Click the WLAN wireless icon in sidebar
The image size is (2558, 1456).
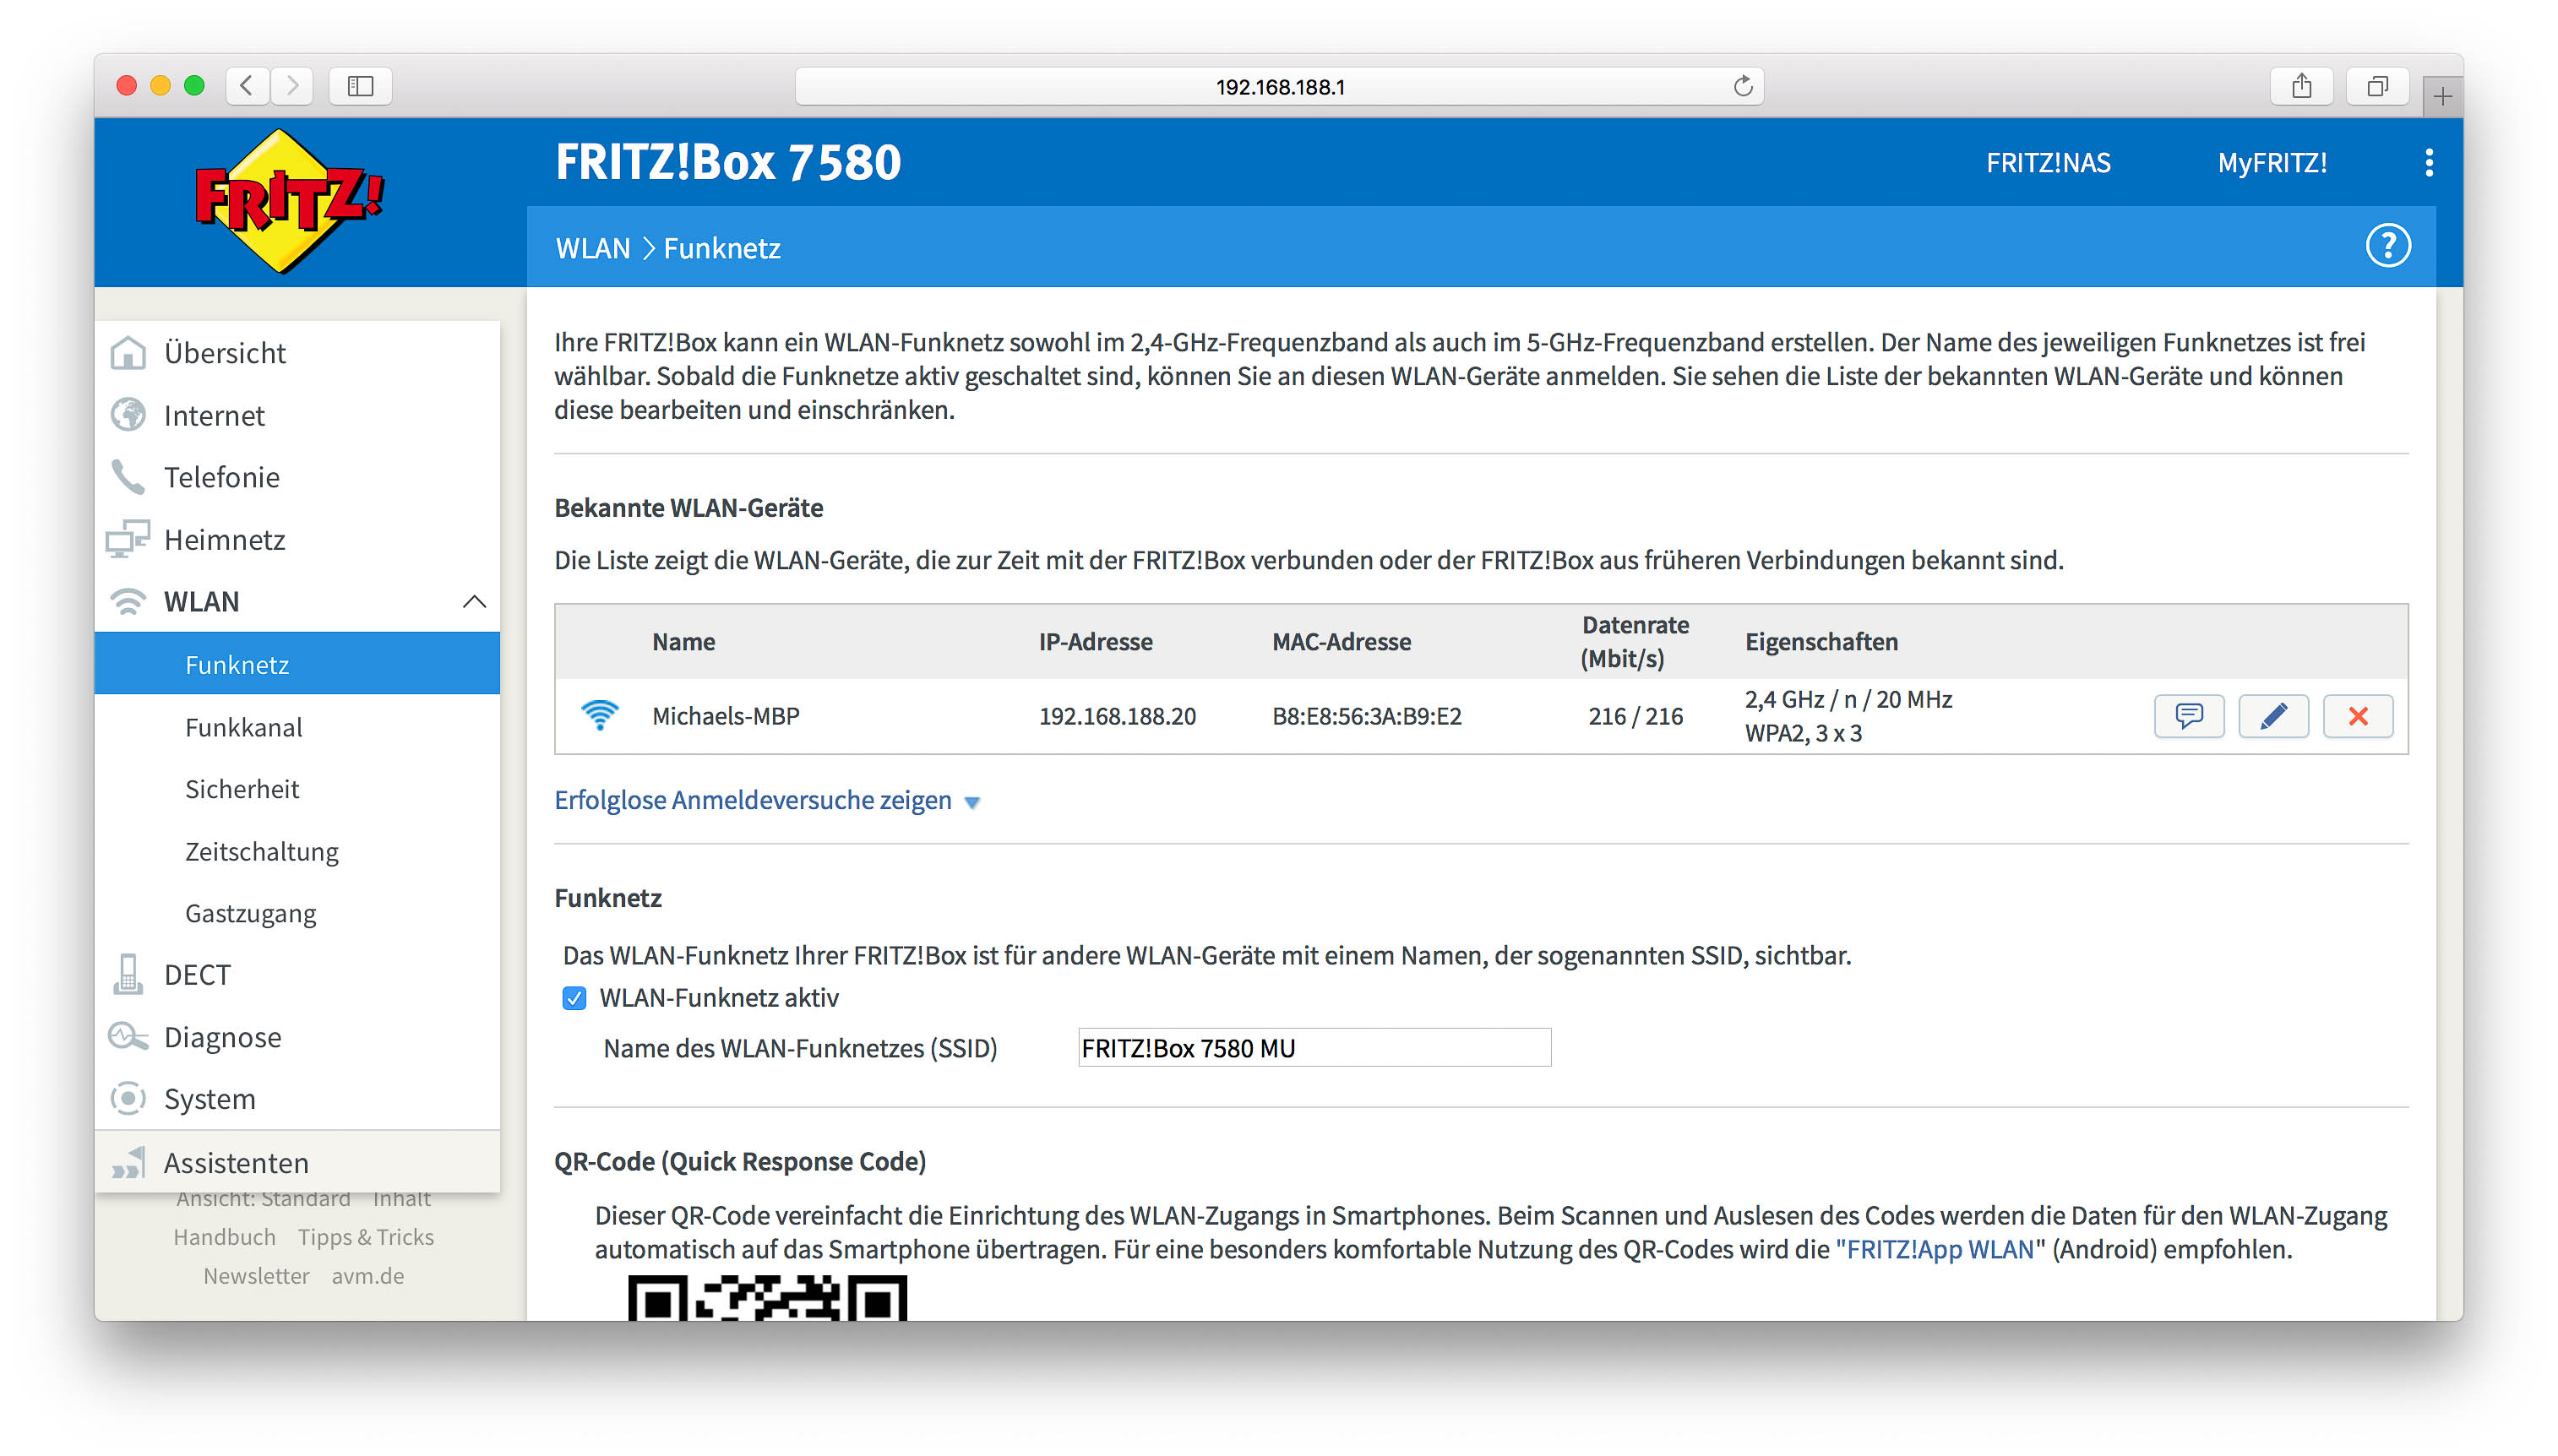[x=128, y=601]
